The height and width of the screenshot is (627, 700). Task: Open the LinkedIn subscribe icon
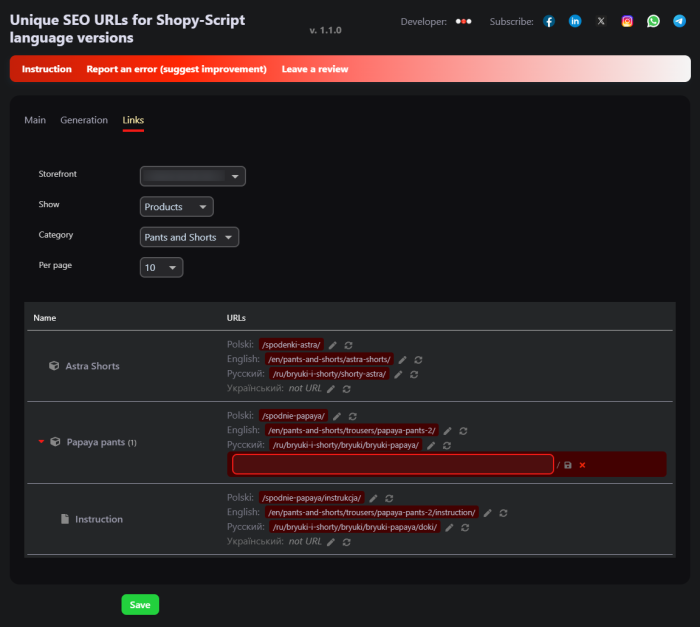[x=575, y=21]
